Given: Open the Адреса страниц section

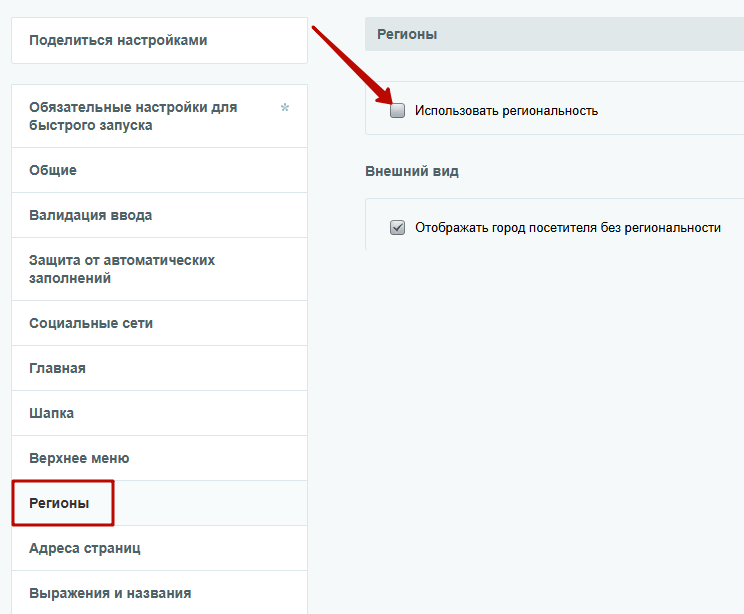Looking at the screenshot, I should click(159, 549).
